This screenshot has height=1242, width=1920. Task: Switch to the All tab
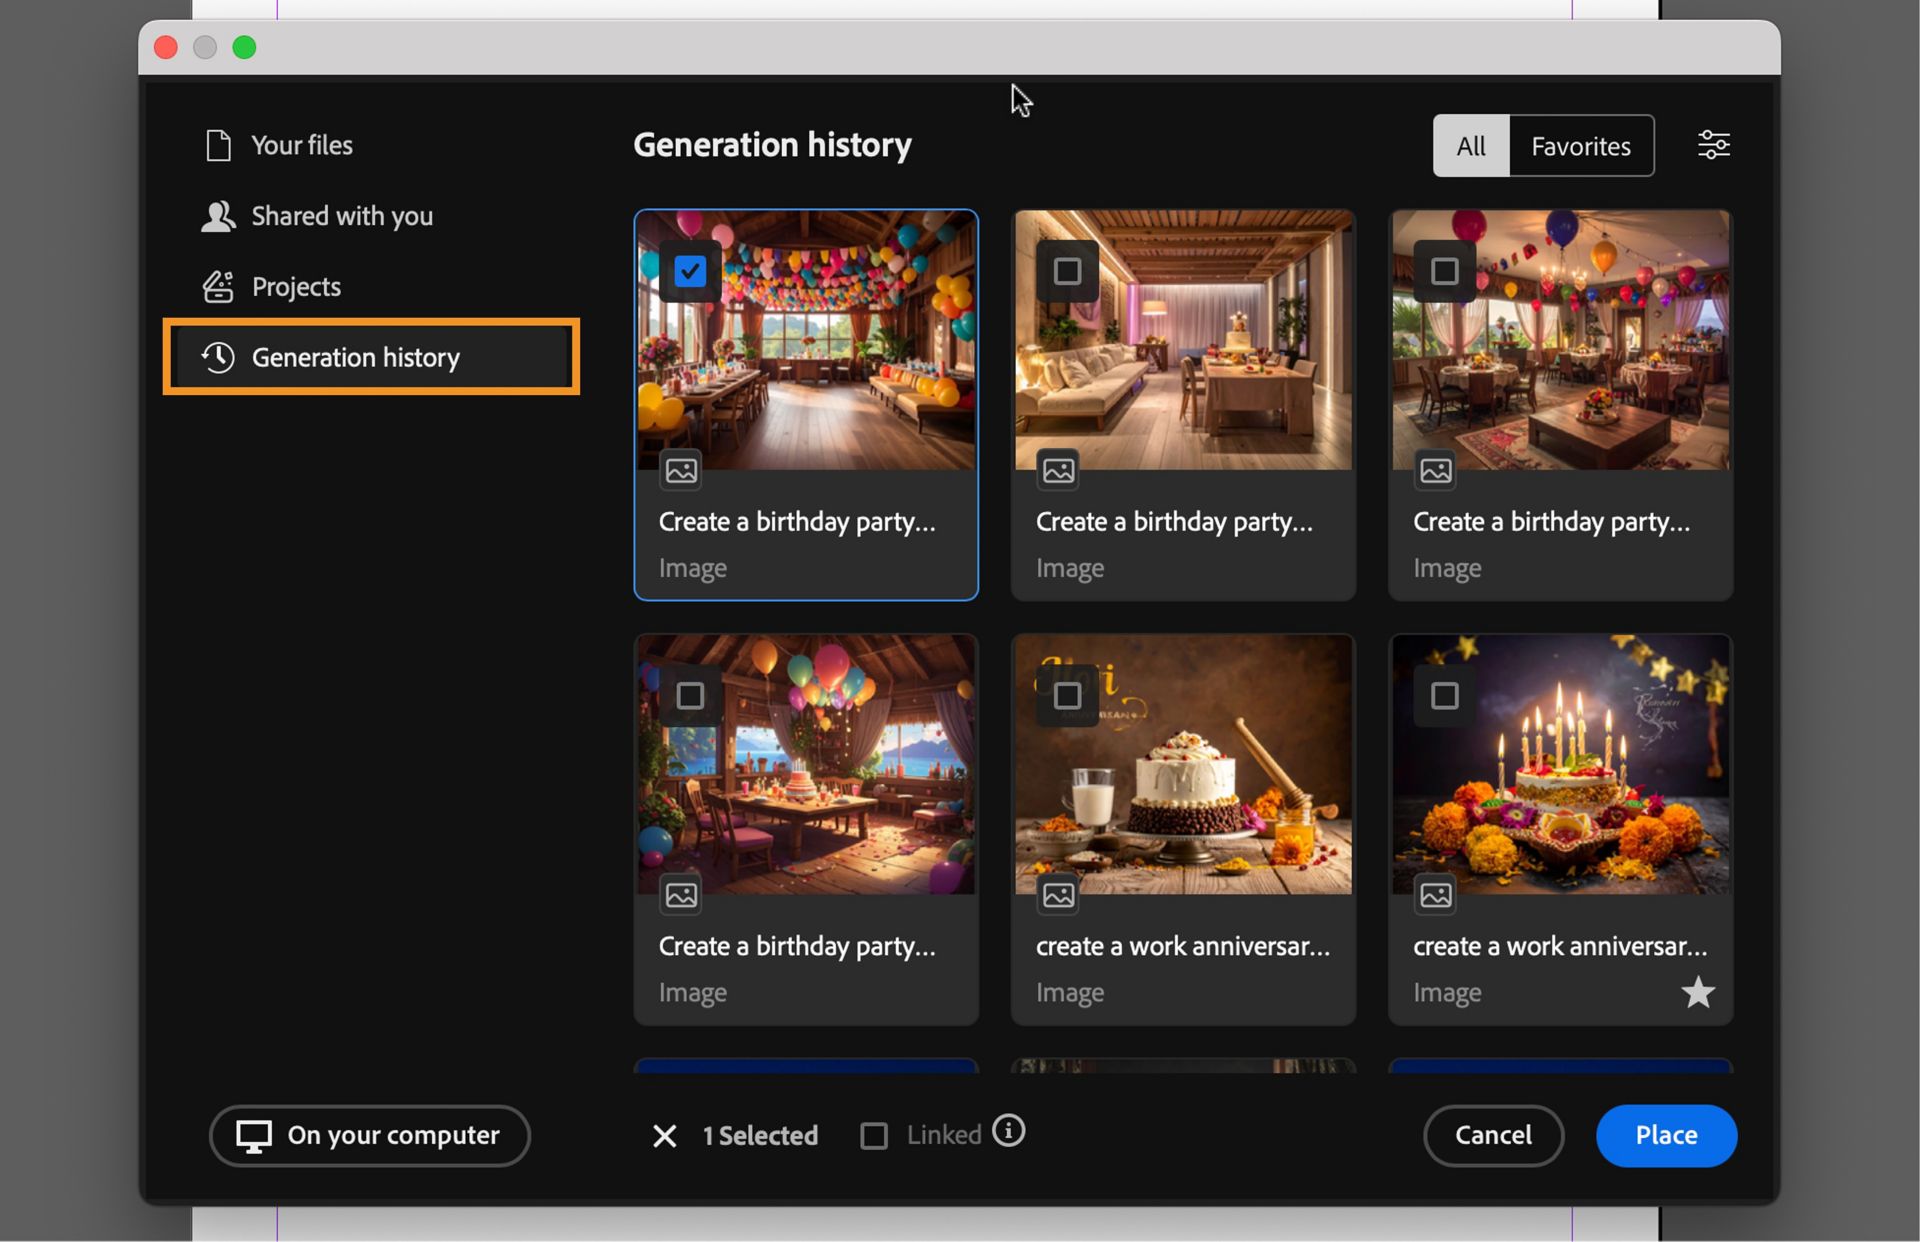1470,146
